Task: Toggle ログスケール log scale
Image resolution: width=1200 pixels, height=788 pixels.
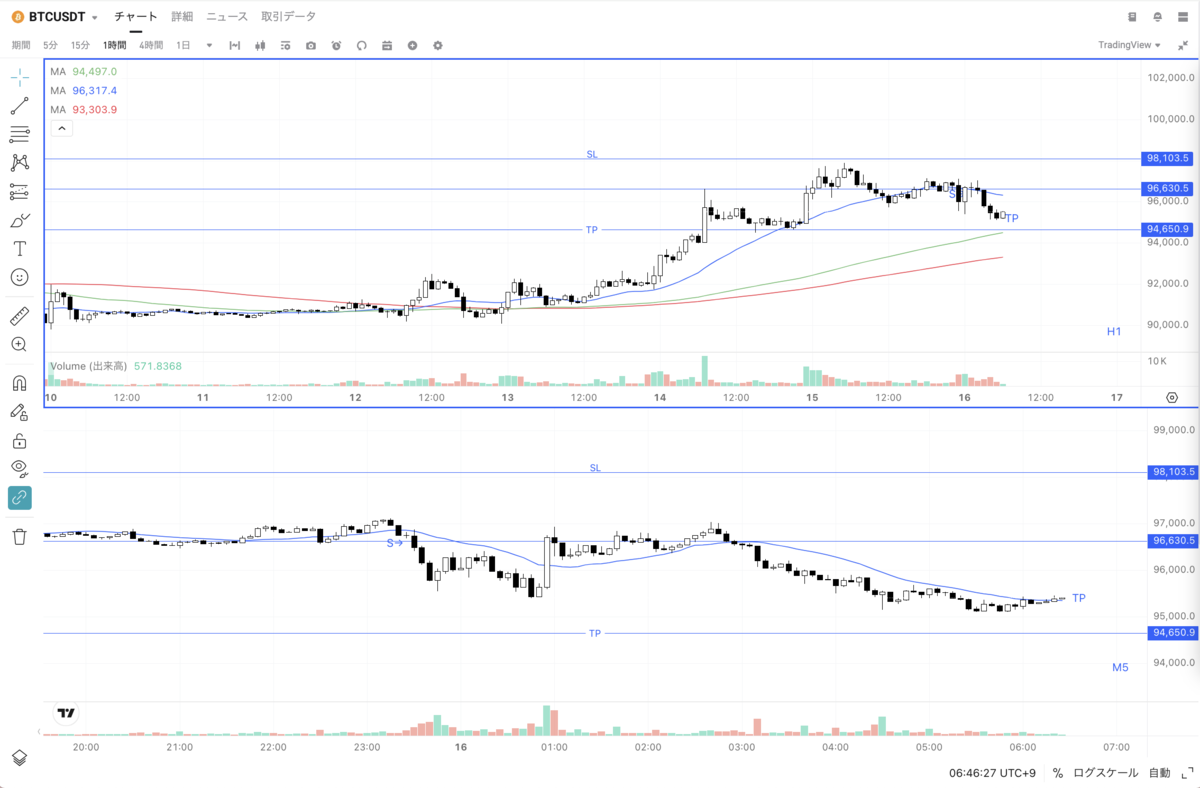Action: tap(1105, 773)
